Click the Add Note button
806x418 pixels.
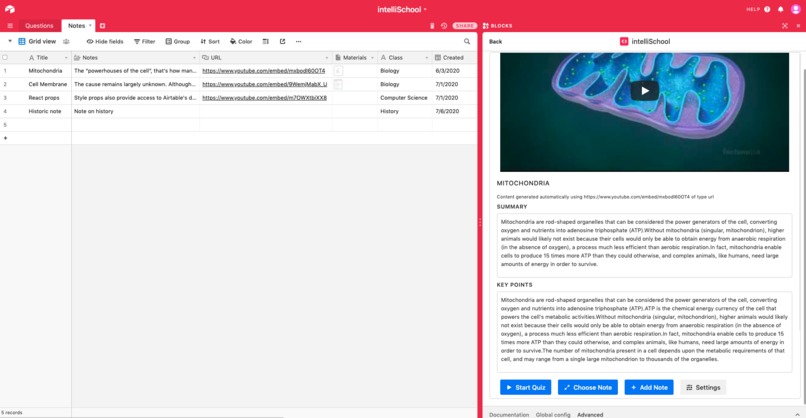tap(649, 387)
